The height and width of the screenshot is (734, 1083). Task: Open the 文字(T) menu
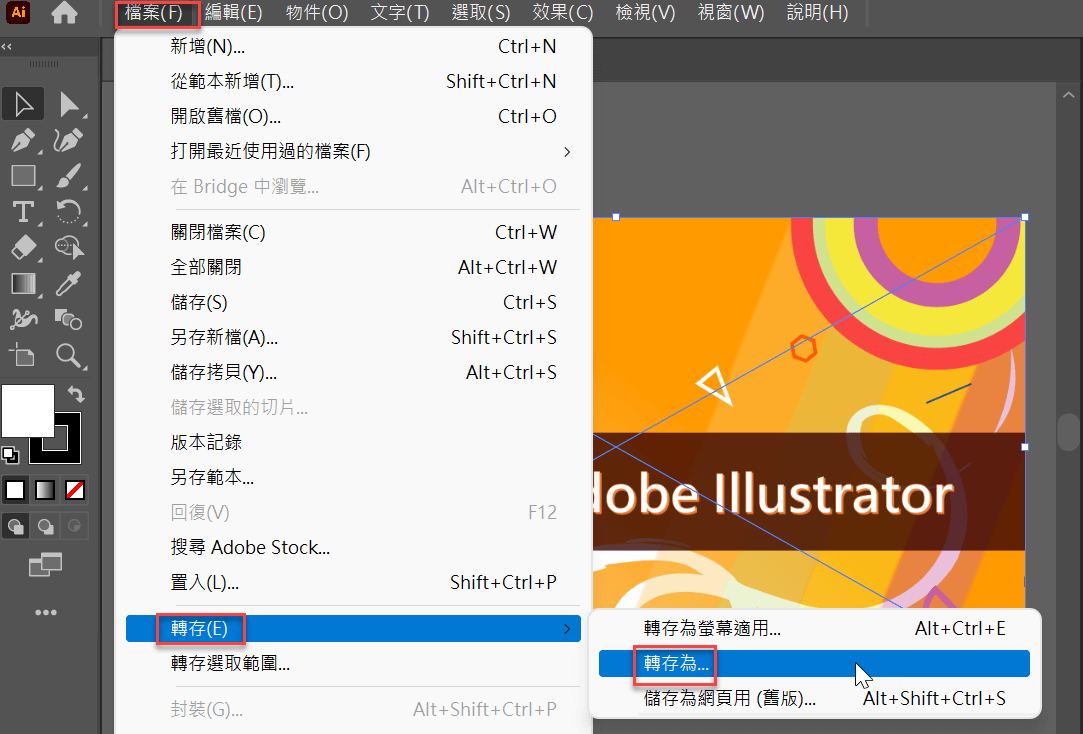400,12
